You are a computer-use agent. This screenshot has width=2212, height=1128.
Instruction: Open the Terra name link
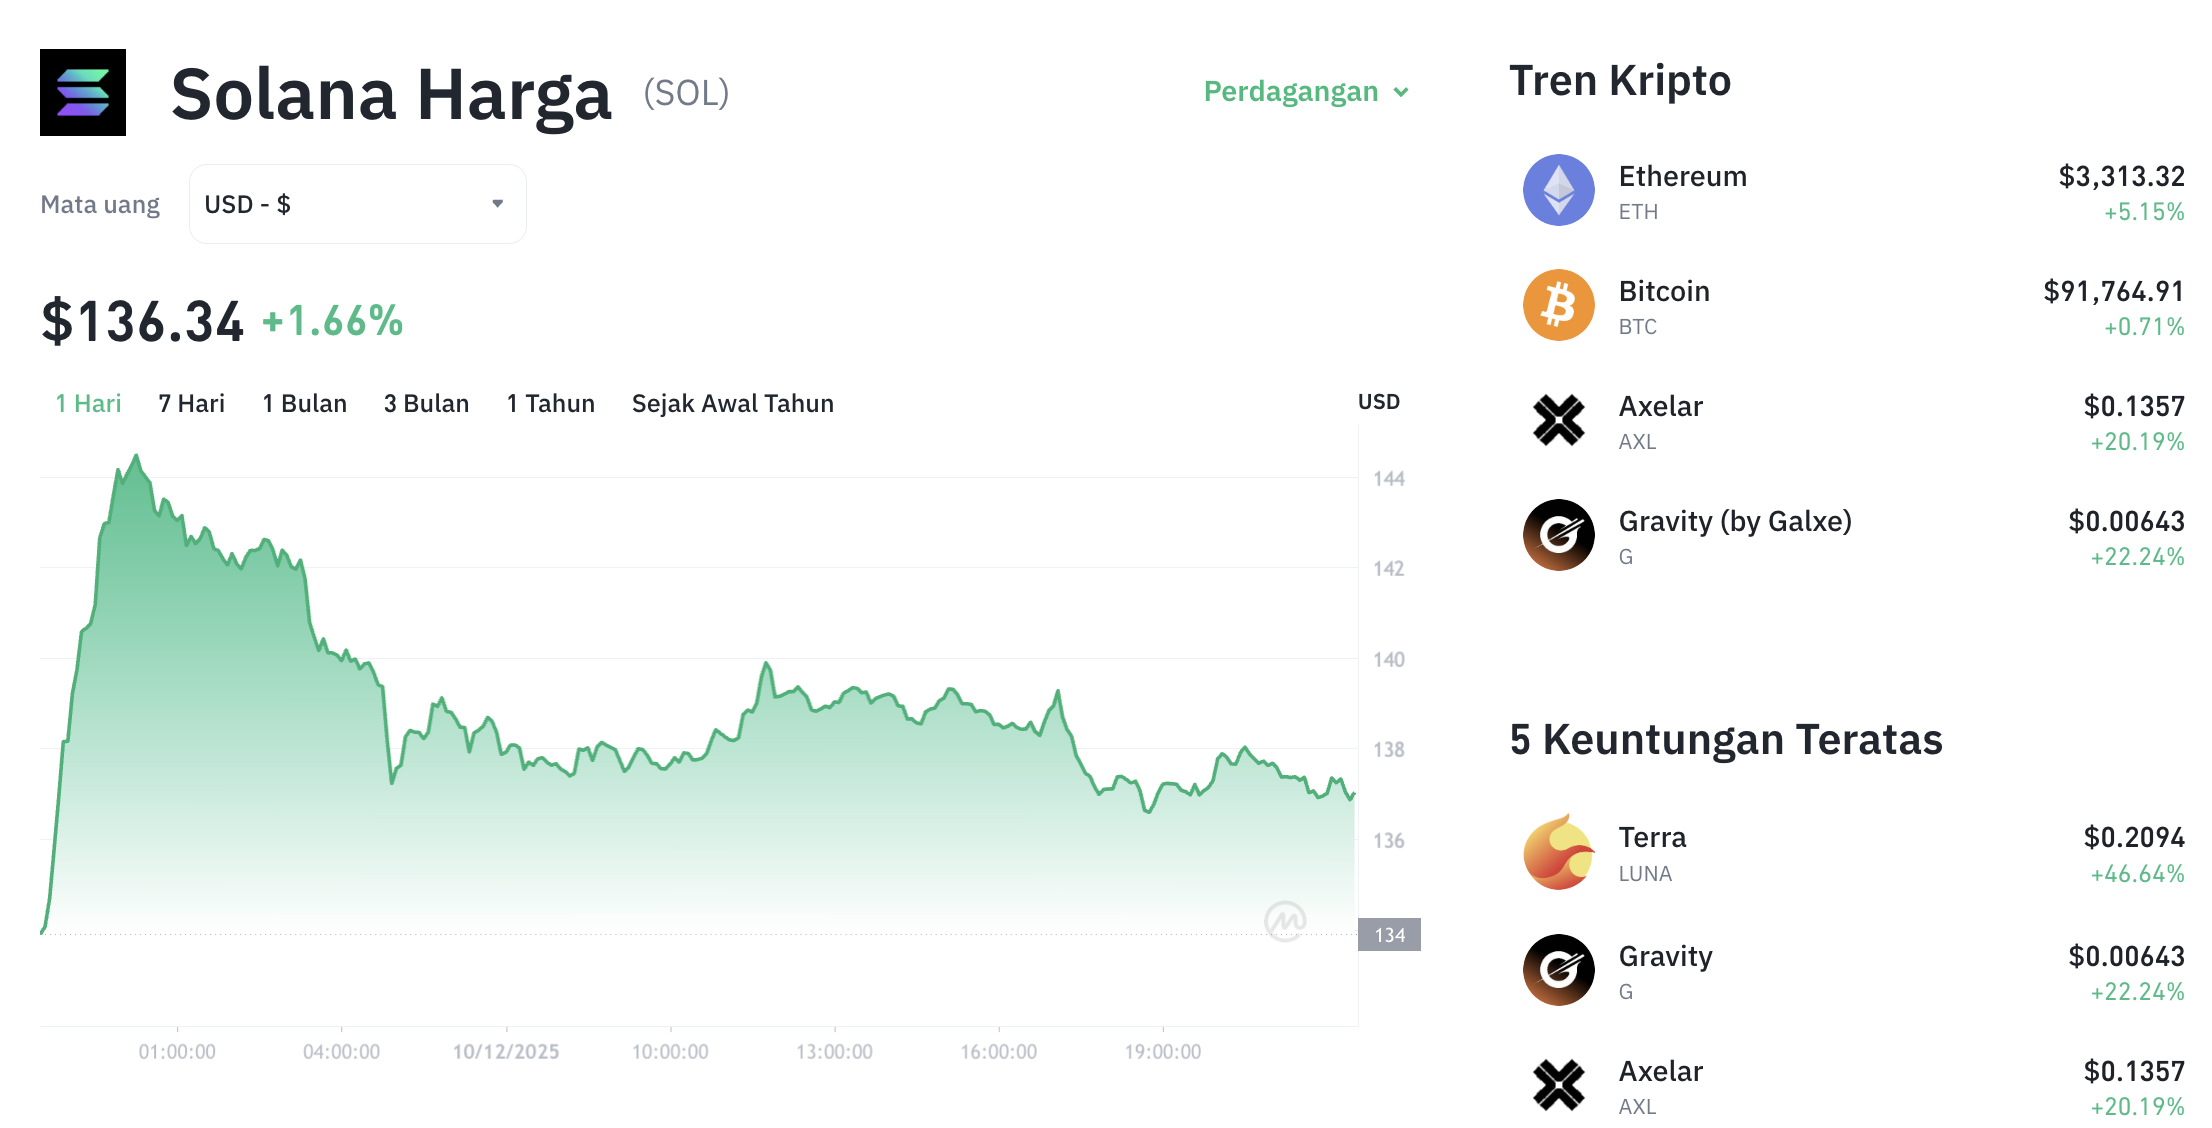point(1652,838)
